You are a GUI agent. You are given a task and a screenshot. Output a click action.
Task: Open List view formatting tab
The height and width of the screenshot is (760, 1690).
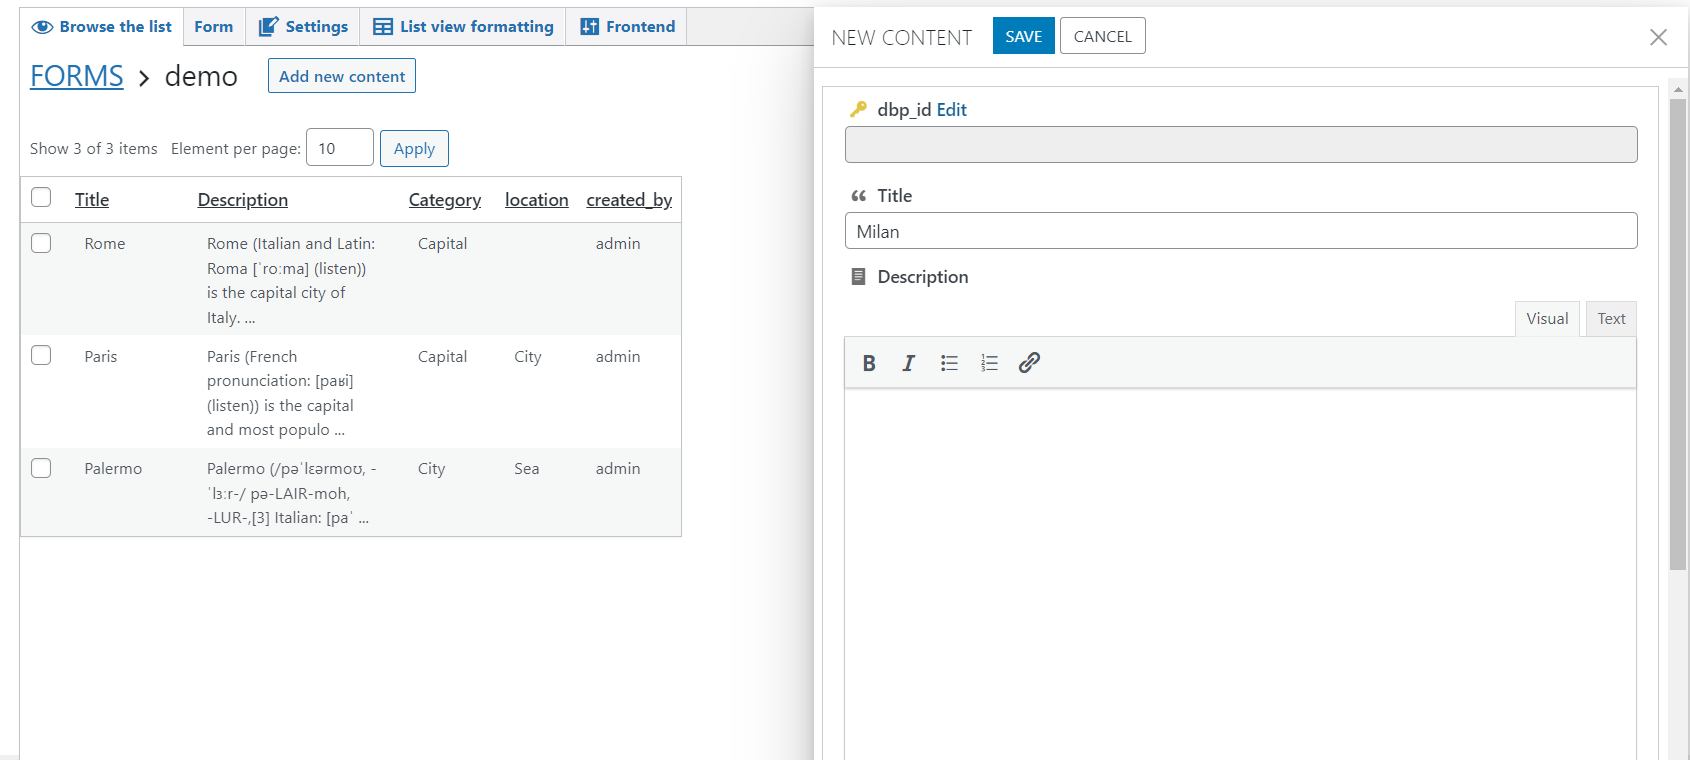[x=463, y=27]
